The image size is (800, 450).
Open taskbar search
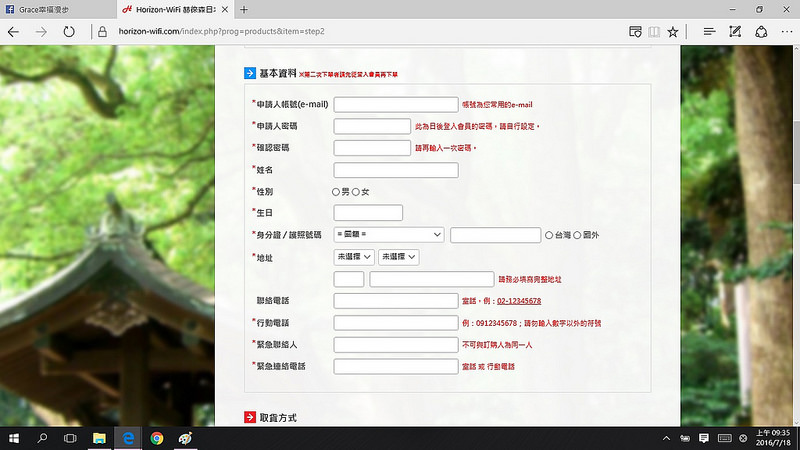click(x=42, y=438)
